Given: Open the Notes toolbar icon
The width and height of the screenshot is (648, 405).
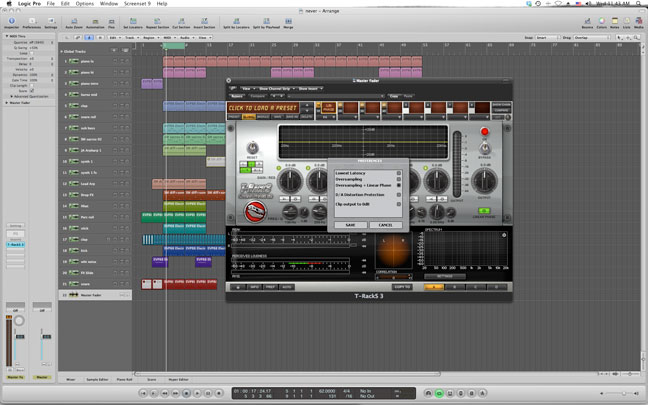Looking at the screenshot, I should pos(615,22).
